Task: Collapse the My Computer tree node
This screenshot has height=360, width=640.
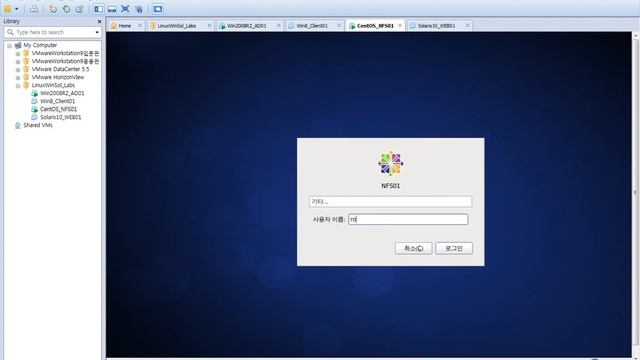Action: [9, 46]
